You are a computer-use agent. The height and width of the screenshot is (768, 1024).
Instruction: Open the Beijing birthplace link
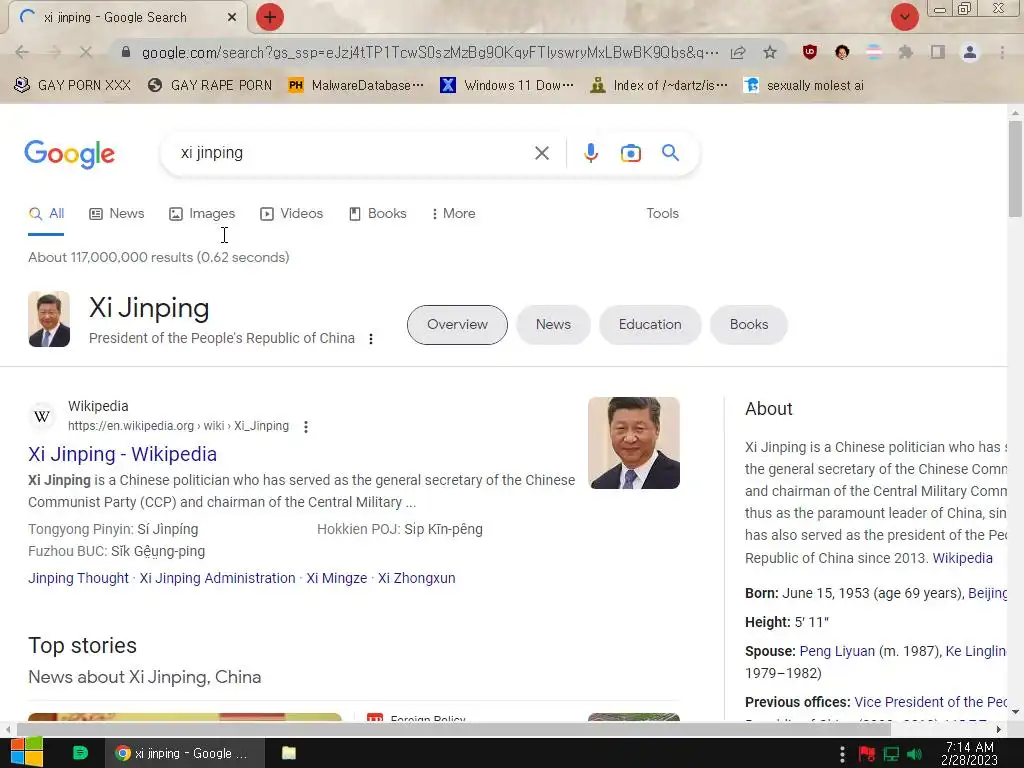(987, 594)
